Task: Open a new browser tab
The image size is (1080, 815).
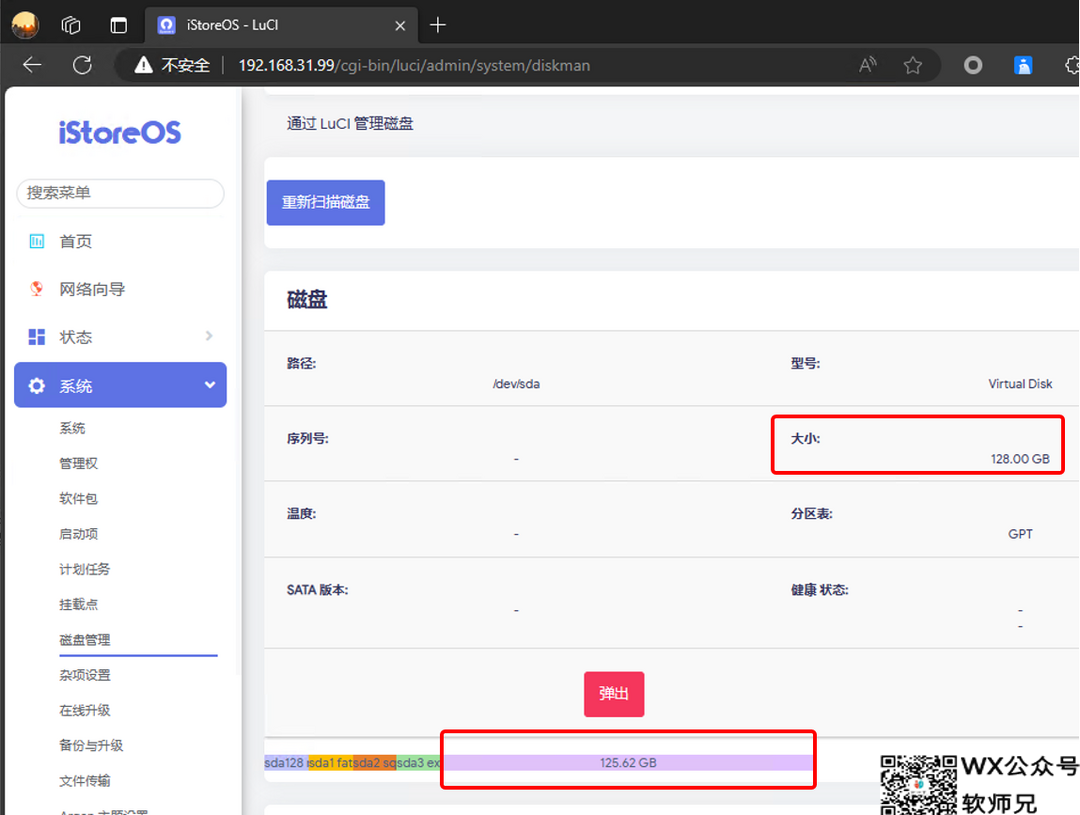Action: [x=437, y=25]
